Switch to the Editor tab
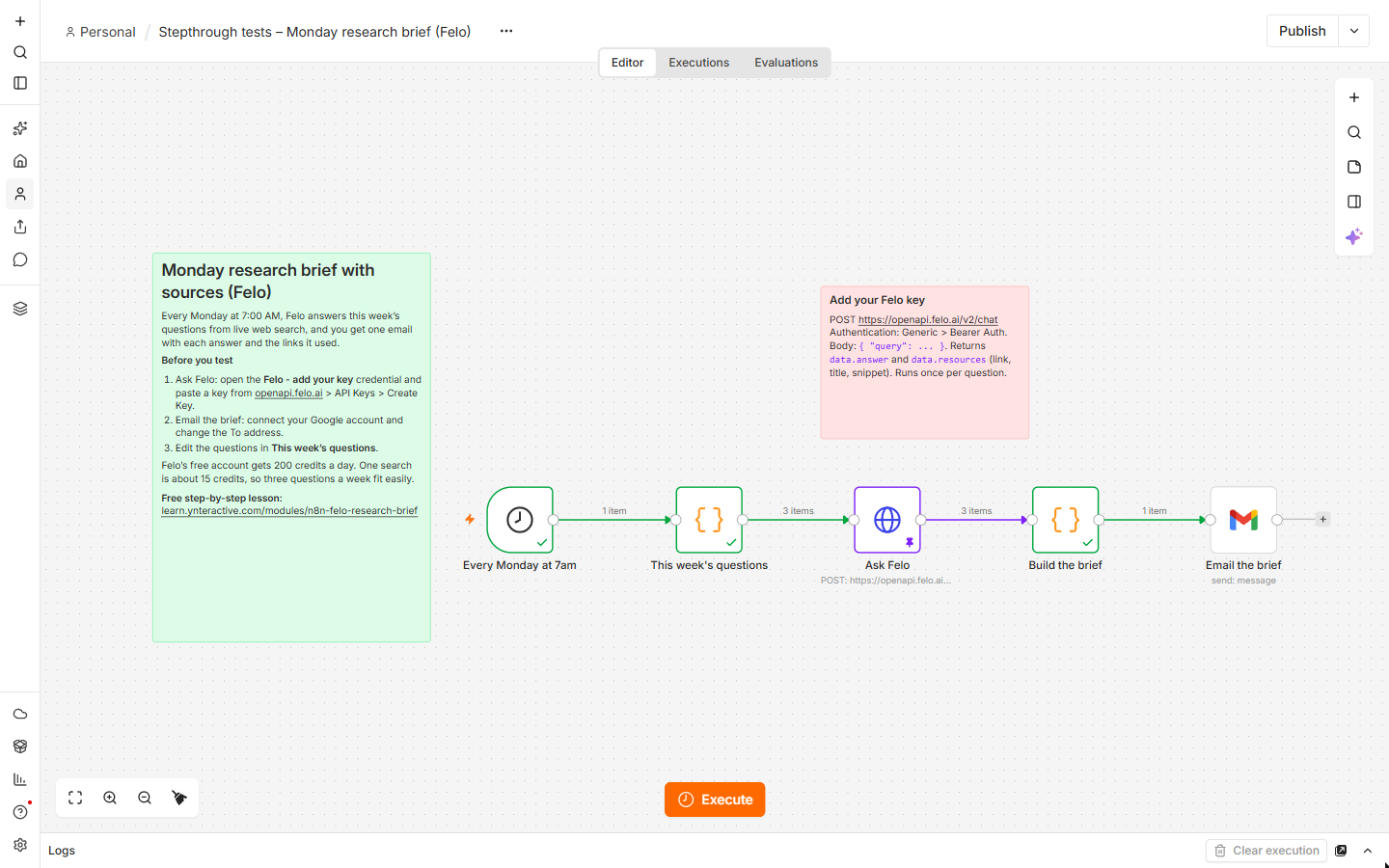This screenshot has width=1389, height=868. pos(628,62)
